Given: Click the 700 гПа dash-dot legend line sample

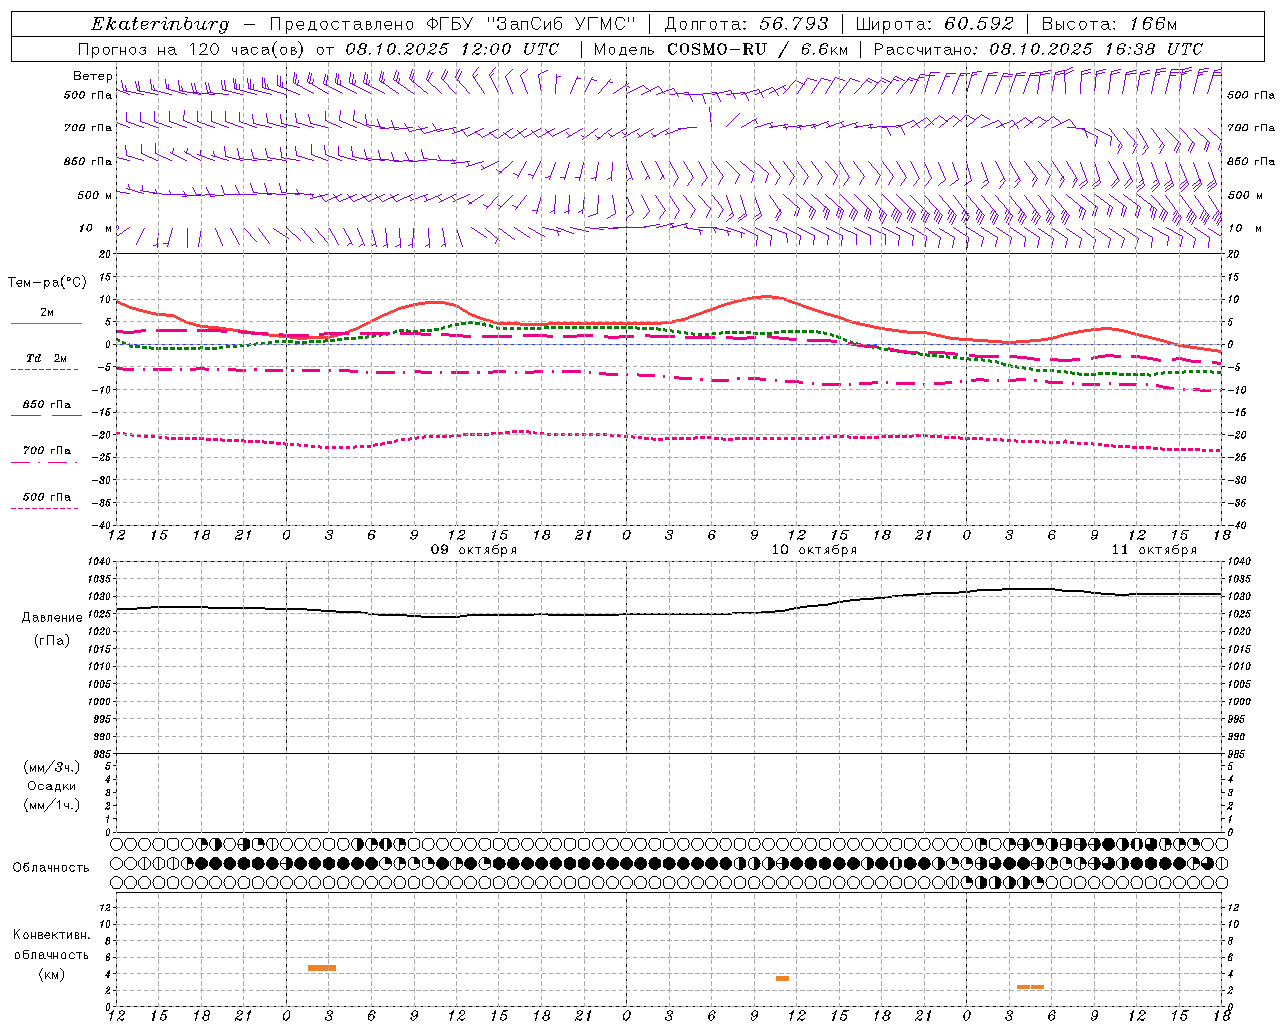Looking at the screenshot, I should tap(46, 461).
